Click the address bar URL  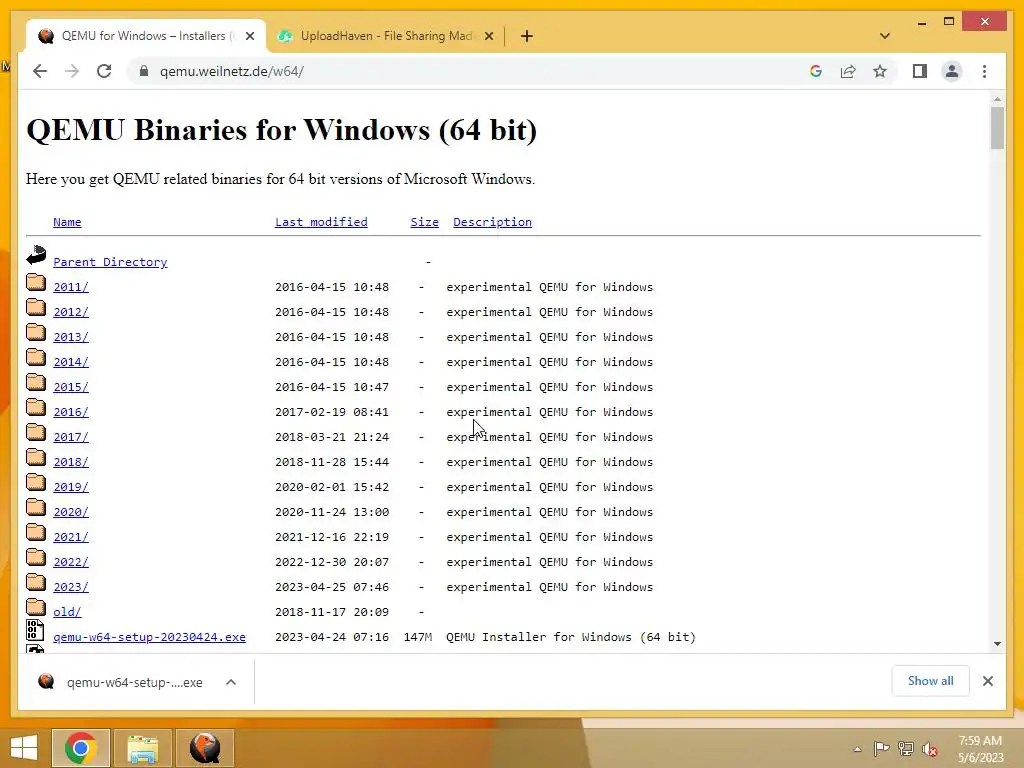coord(232,71)
